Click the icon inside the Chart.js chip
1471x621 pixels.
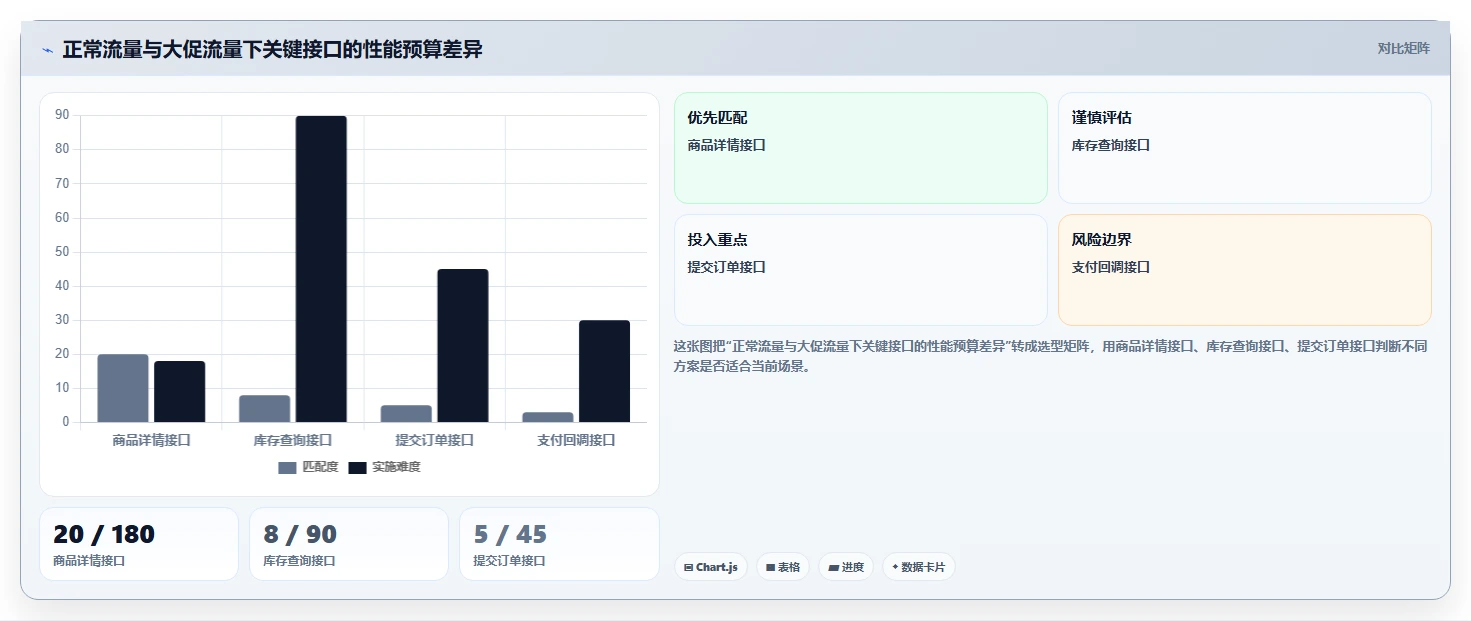coord(688,567)
